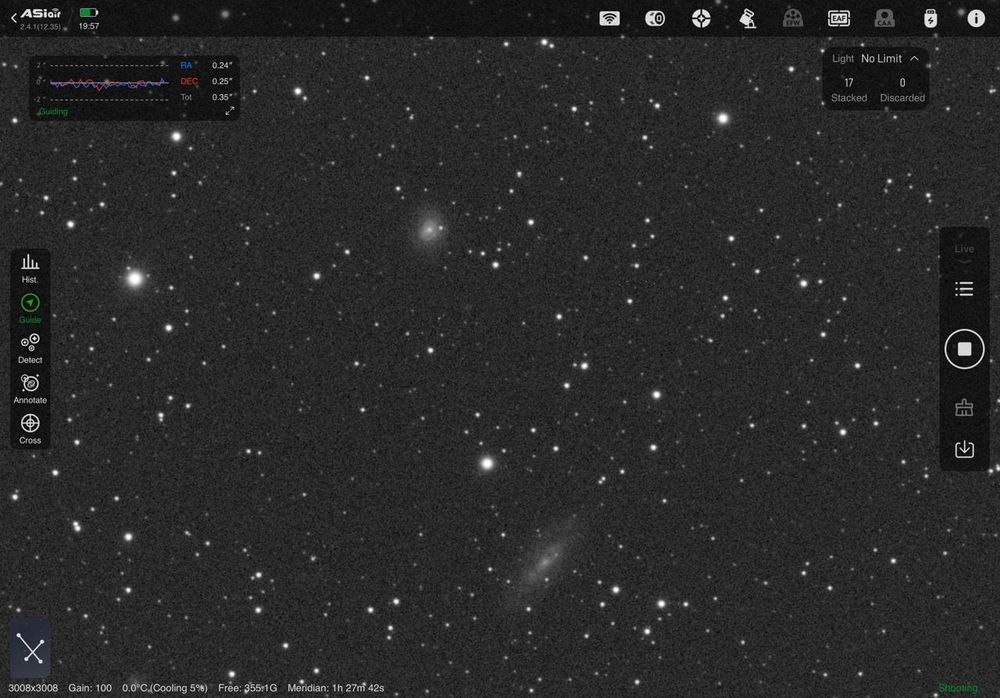Open the WiFi settings icon

click(609, 19)
